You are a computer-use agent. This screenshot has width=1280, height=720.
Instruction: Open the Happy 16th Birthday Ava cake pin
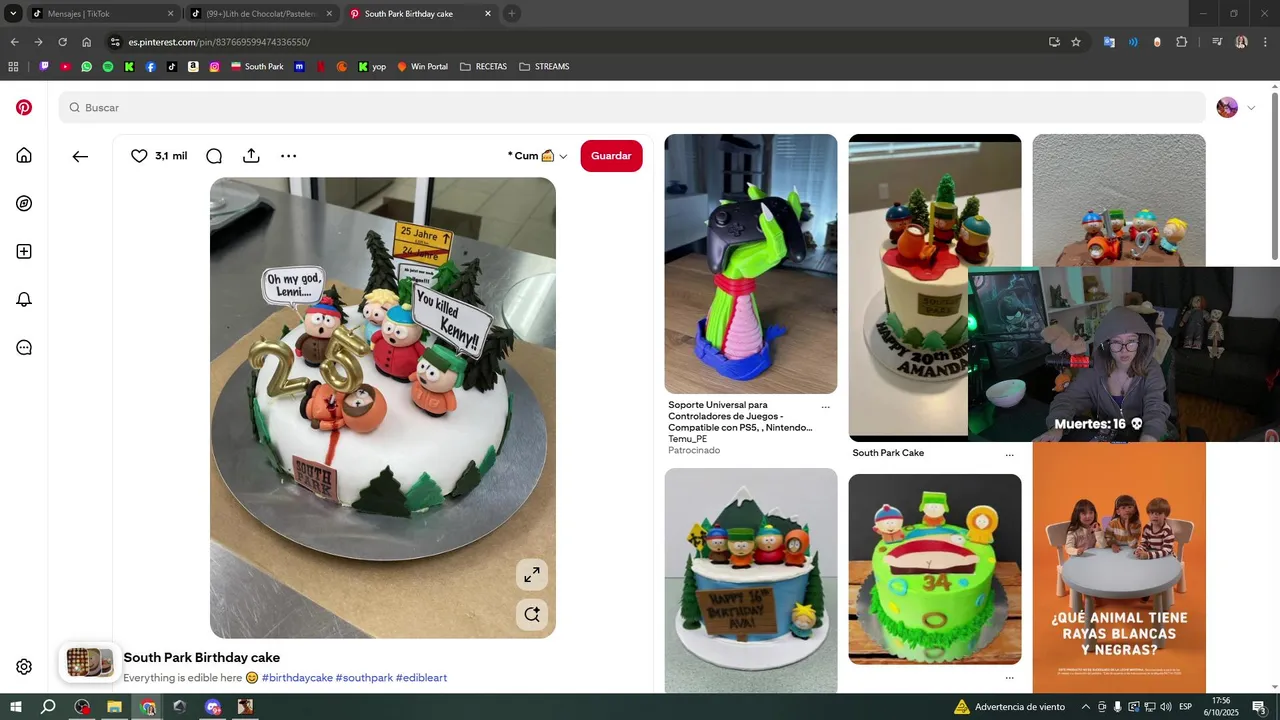point(751,580)
